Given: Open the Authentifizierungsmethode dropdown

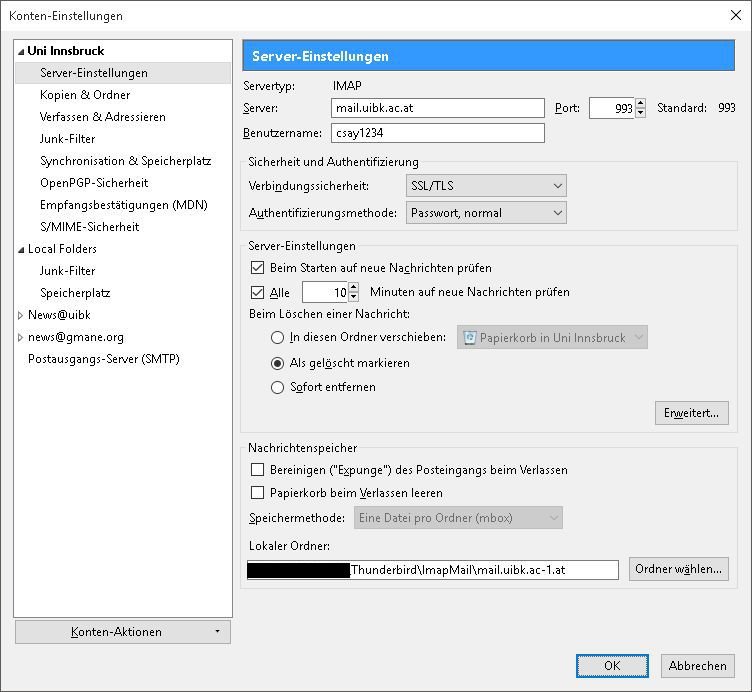Looking at the screenshot, I should tap(486, 212).
